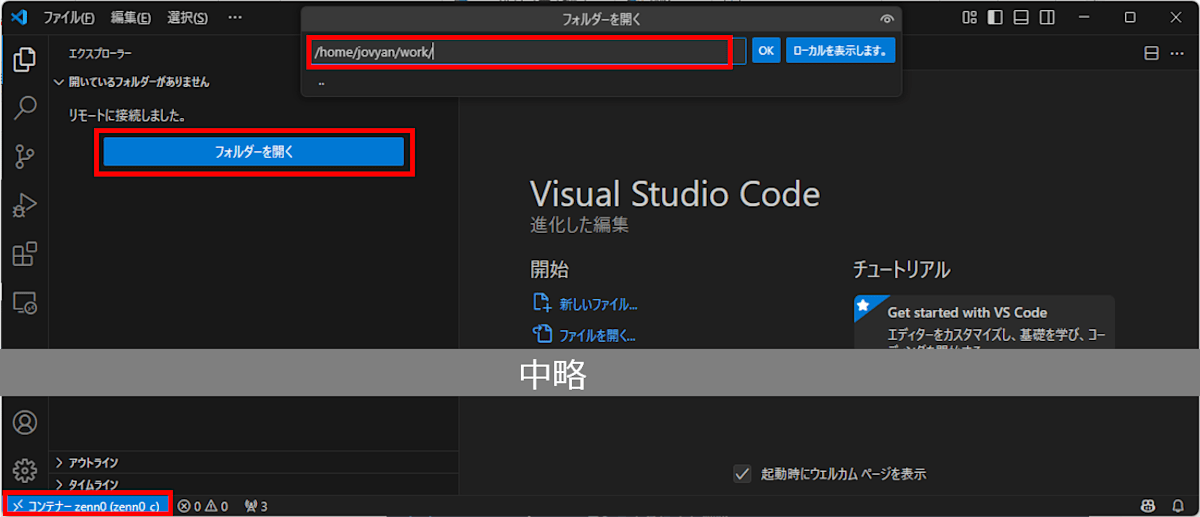The image size is (1200, 517).
Task: Click the フォルダーを開く blue button
Action: point(254,152)
